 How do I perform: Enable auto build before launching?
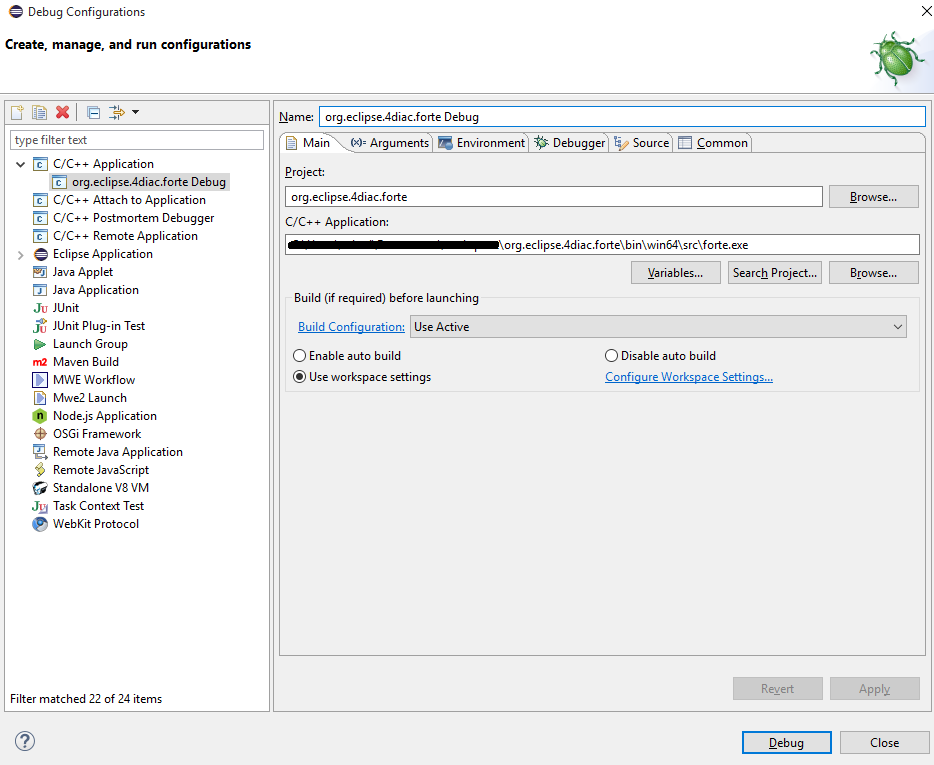click(299, 355)
